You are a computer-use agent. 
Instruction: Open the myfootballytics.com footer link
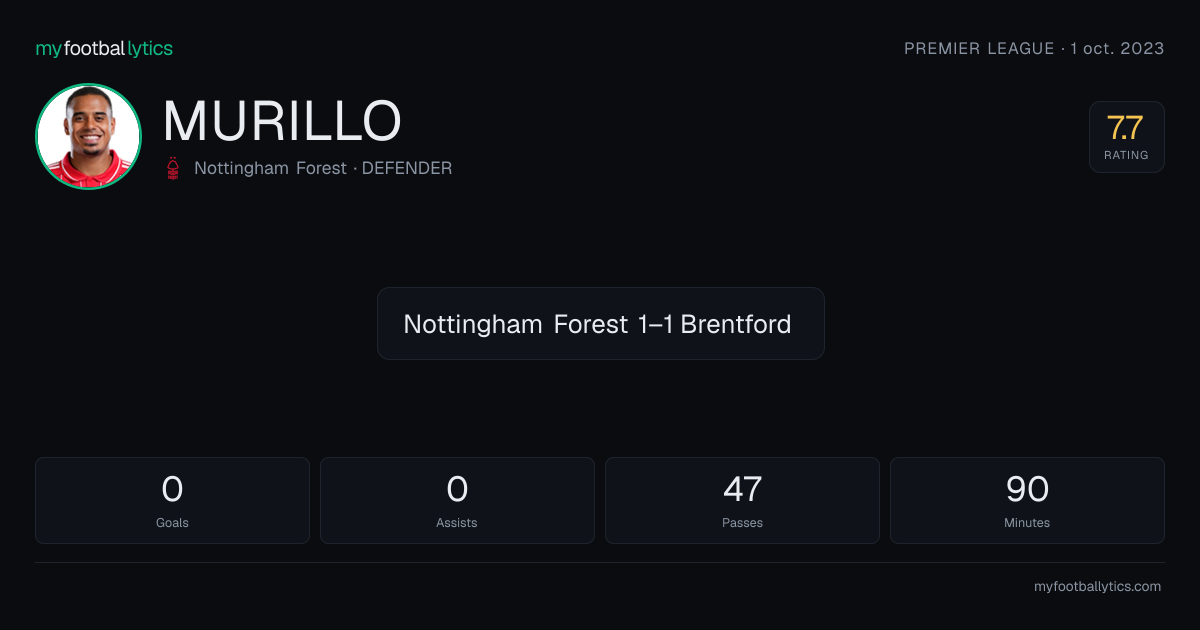point(1097,587)
